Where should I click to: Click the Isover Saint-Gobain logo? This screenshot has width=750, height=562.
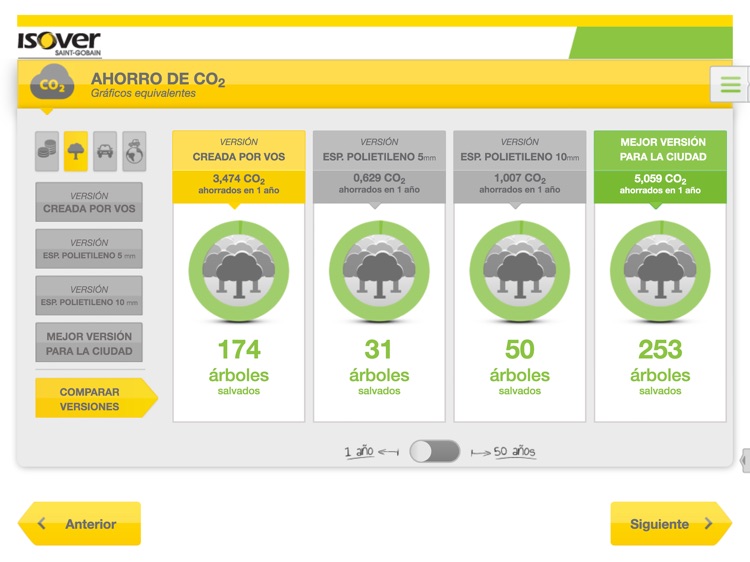(59, 44)
